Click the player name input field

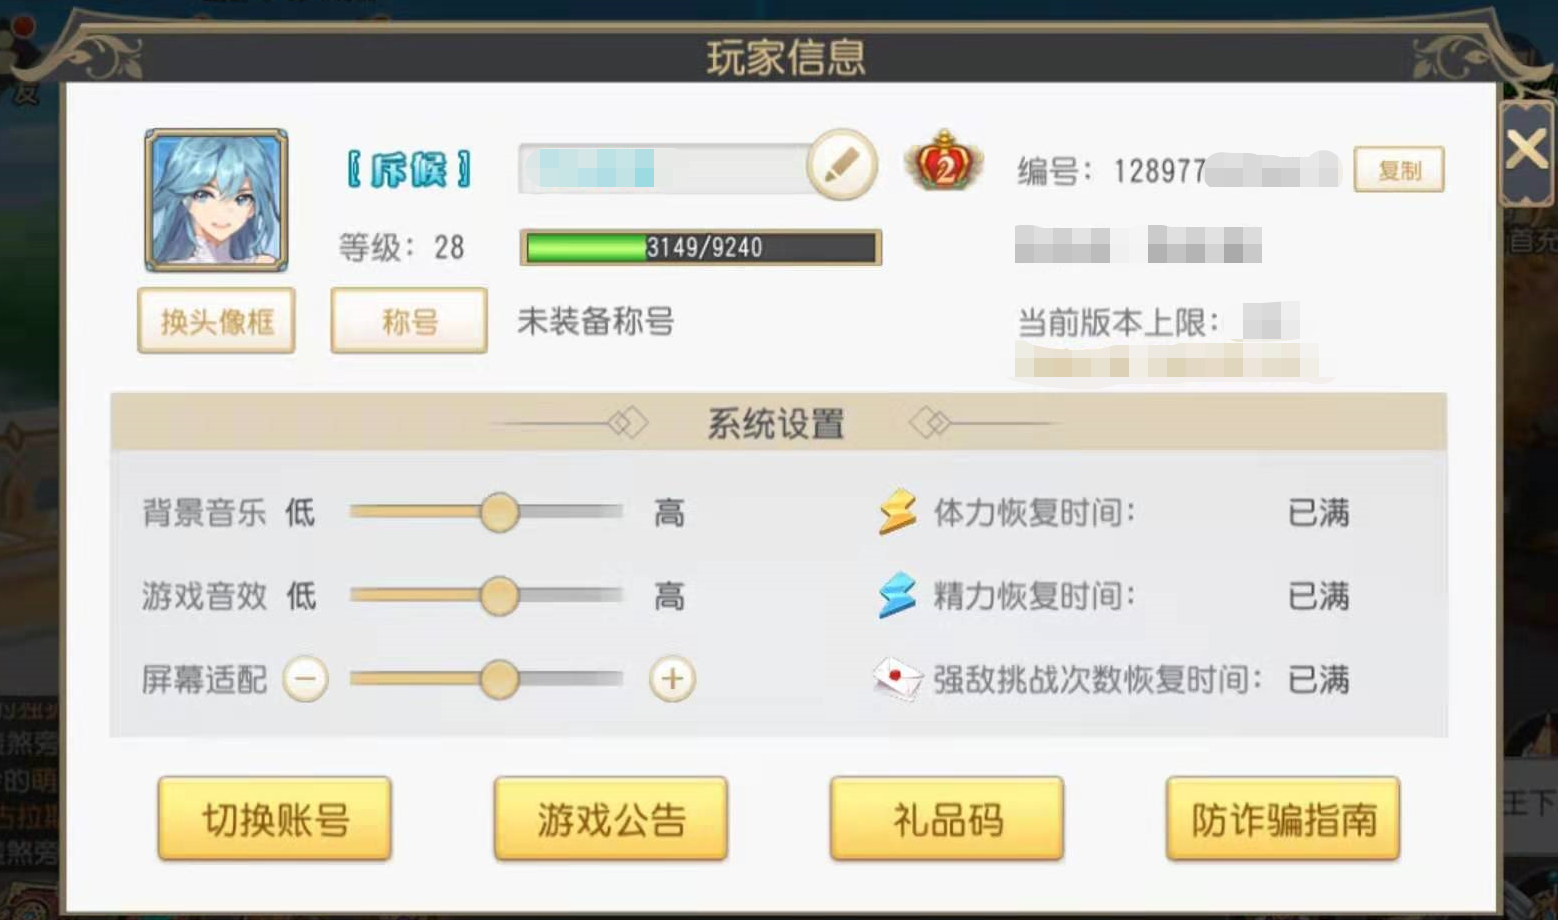pos(664,168)
